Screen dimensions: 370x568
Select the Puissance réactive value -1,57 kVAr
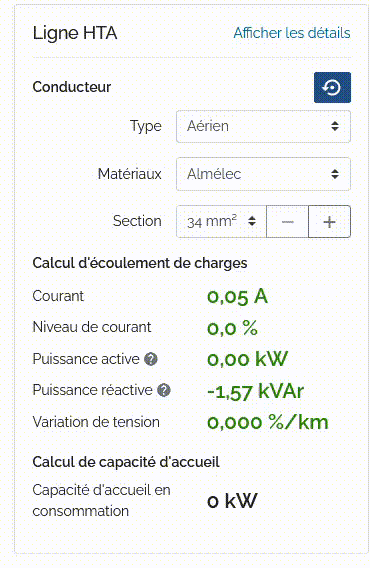pyautogui.click(x=255, y=392)
